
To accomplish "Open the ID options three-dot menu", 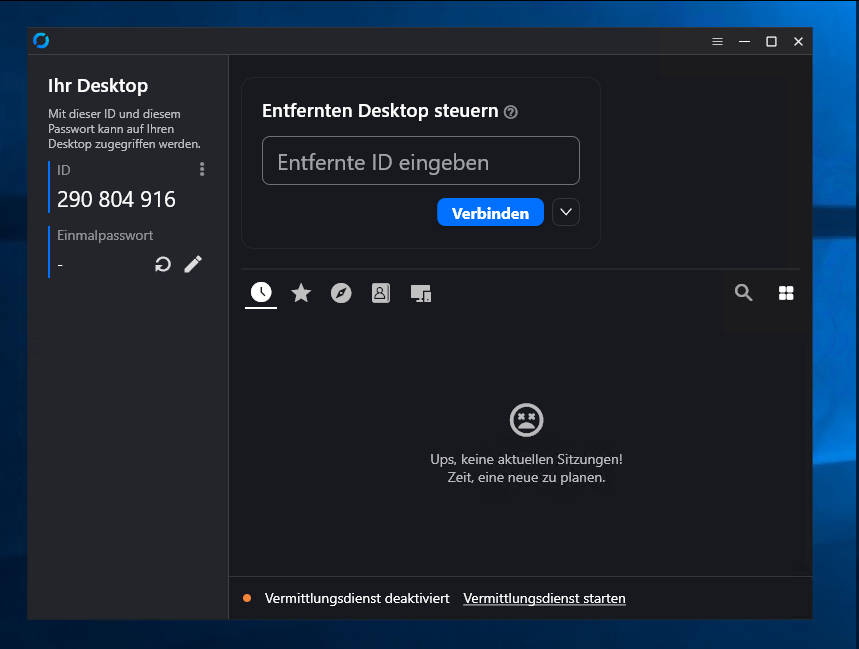I will tap(202, 169).
